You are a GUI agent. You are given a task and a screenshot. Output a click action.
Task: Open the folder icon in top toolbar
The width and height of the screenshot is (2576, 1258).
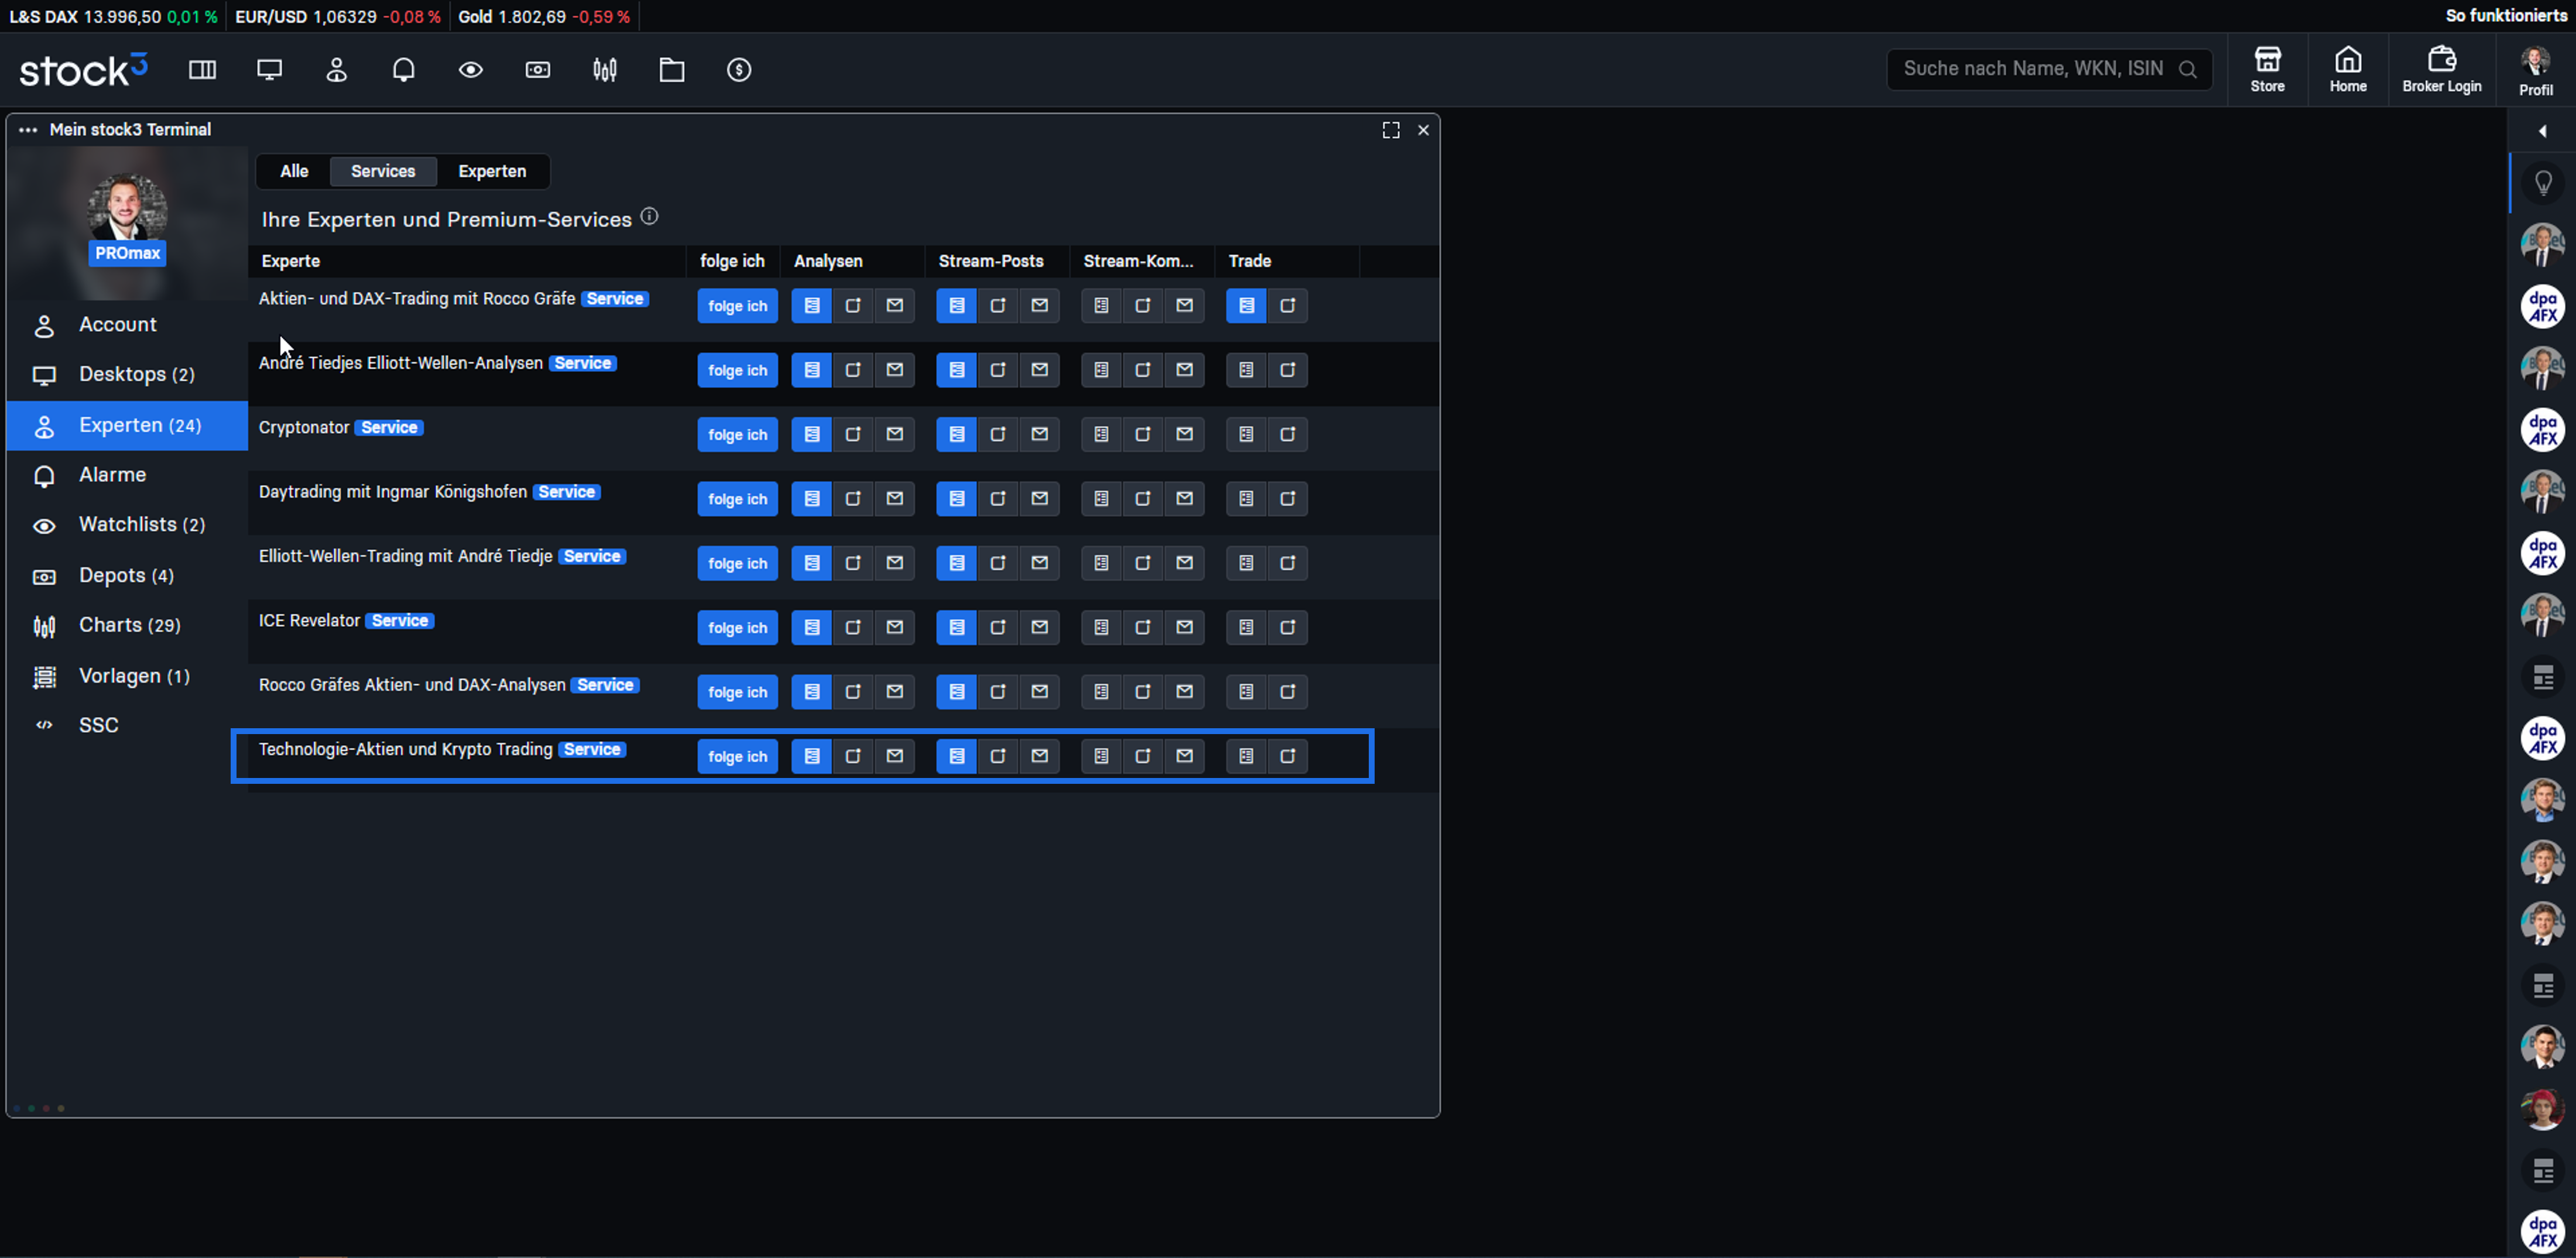coord(672,70)
